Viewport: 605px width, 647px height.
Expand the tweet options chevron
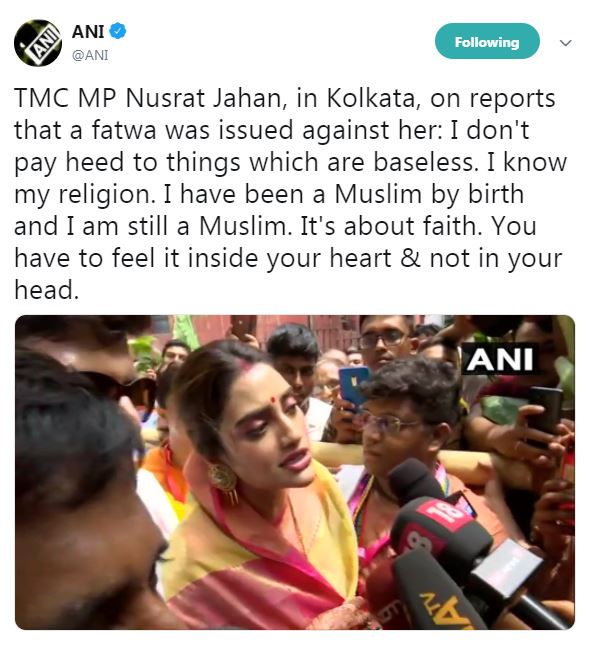tap(565, 43)
